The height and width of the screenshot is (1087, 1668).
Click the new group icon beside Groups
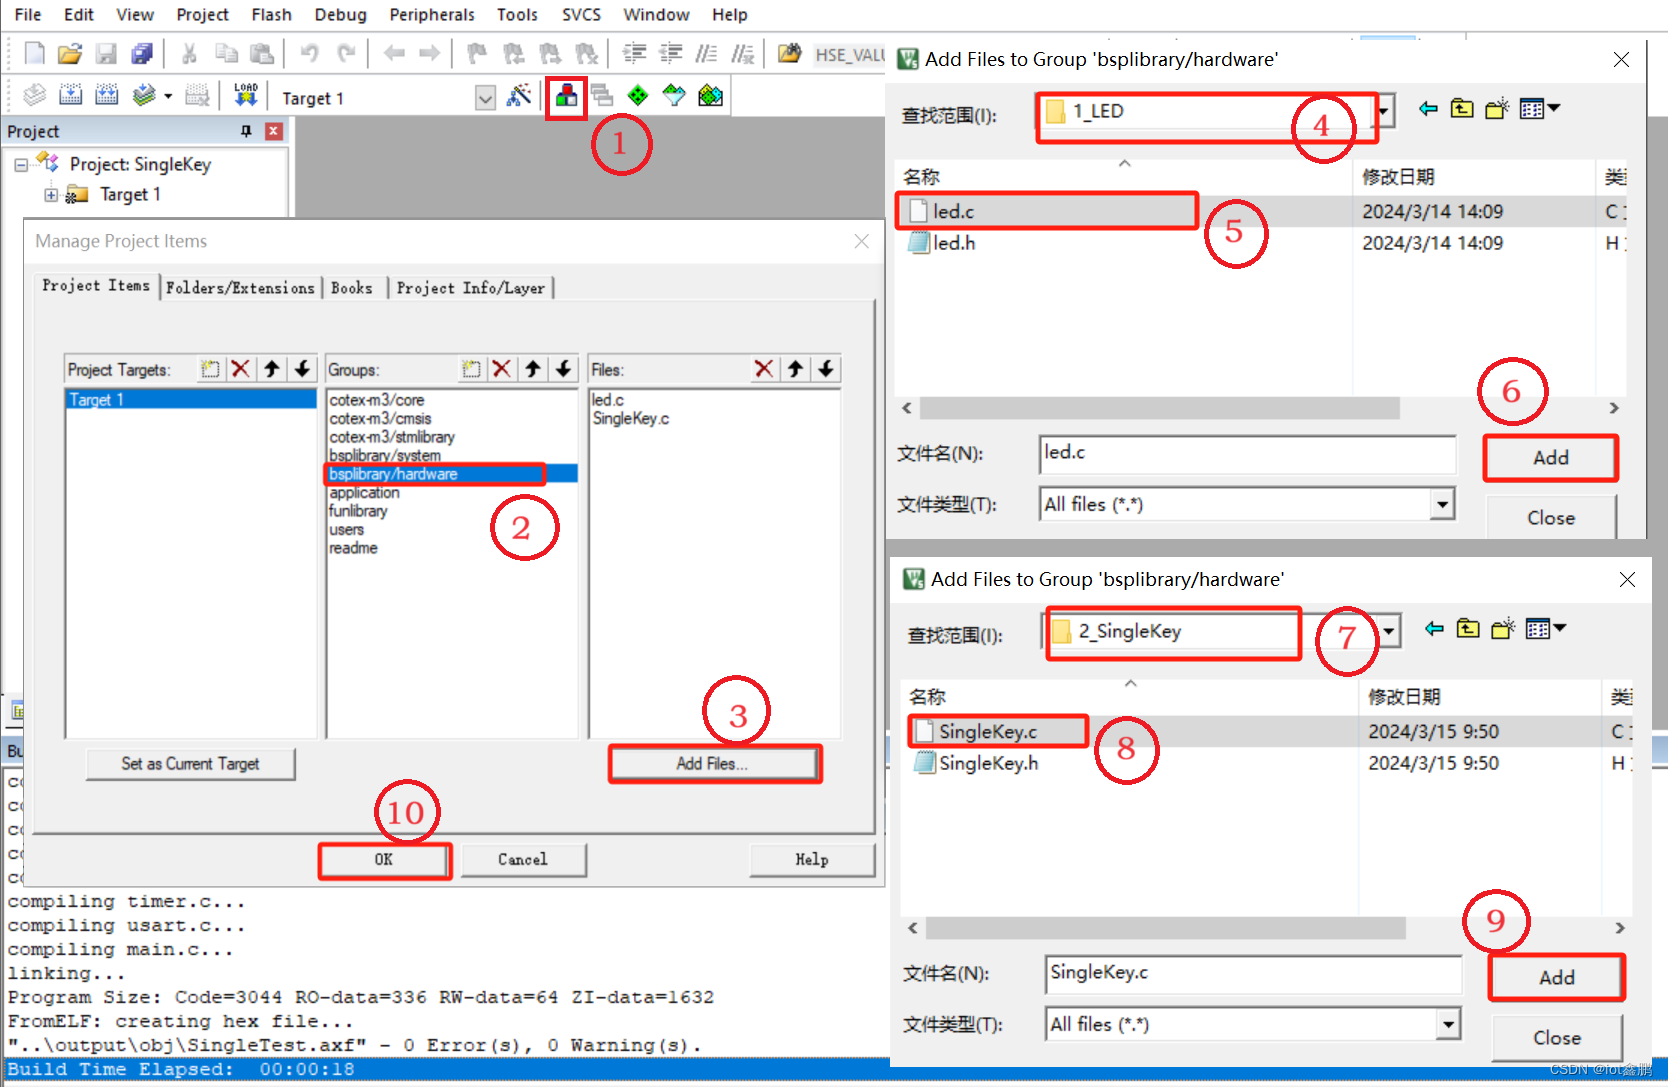[x=471, y=369]
